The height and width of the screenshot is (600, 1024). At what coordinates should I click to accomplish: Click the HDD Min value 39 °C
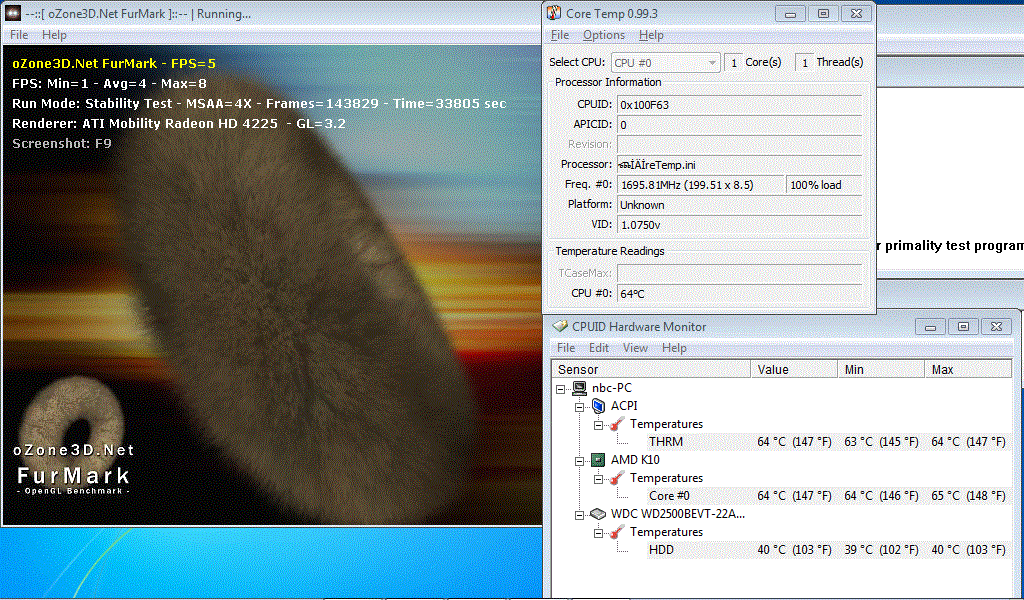(881, 550)
